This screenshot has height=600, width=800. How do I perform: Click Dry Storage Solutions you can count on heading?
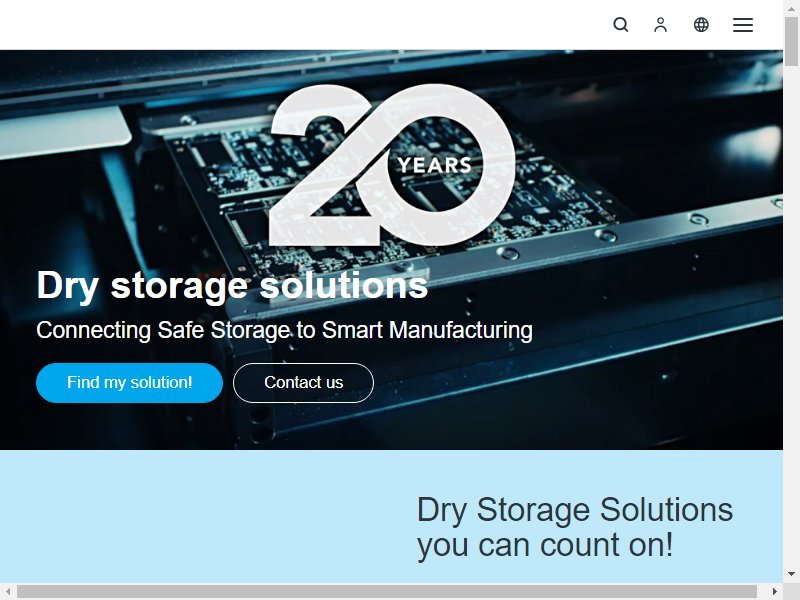575,527
